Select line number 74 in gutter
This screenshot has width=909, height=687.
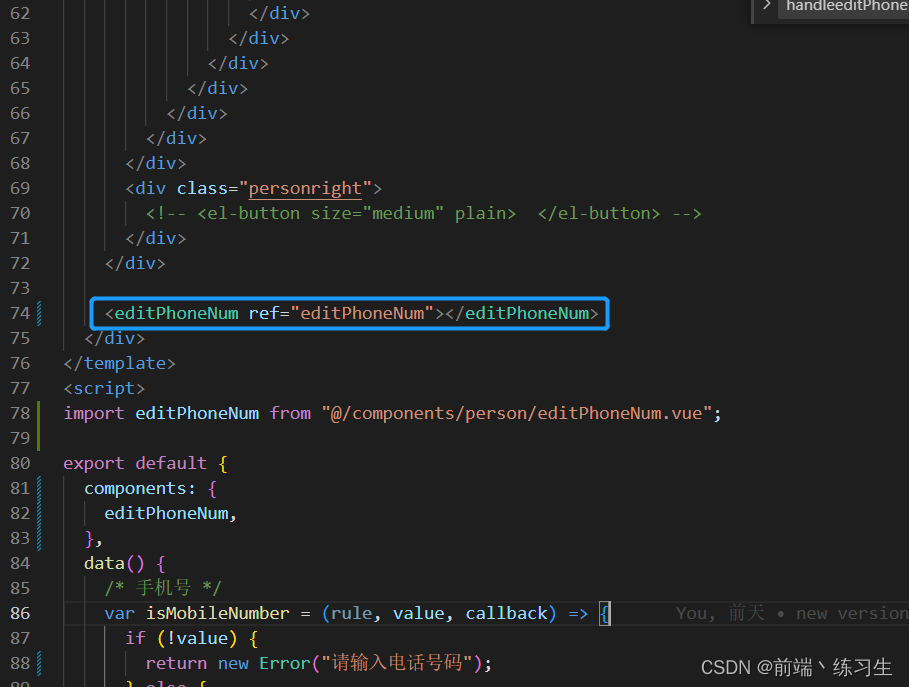(x=20, y=313)
